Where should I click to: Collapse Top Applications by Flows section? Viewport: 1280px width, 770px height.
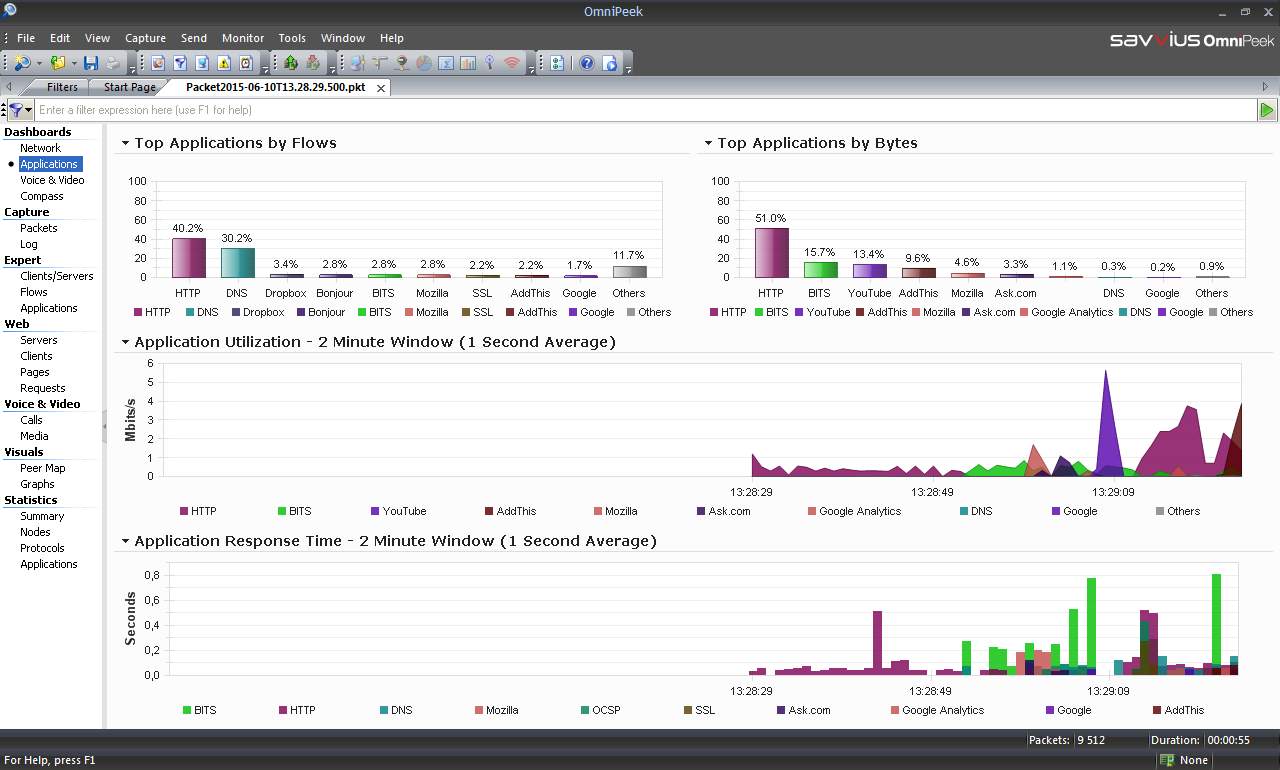(125, 143)
